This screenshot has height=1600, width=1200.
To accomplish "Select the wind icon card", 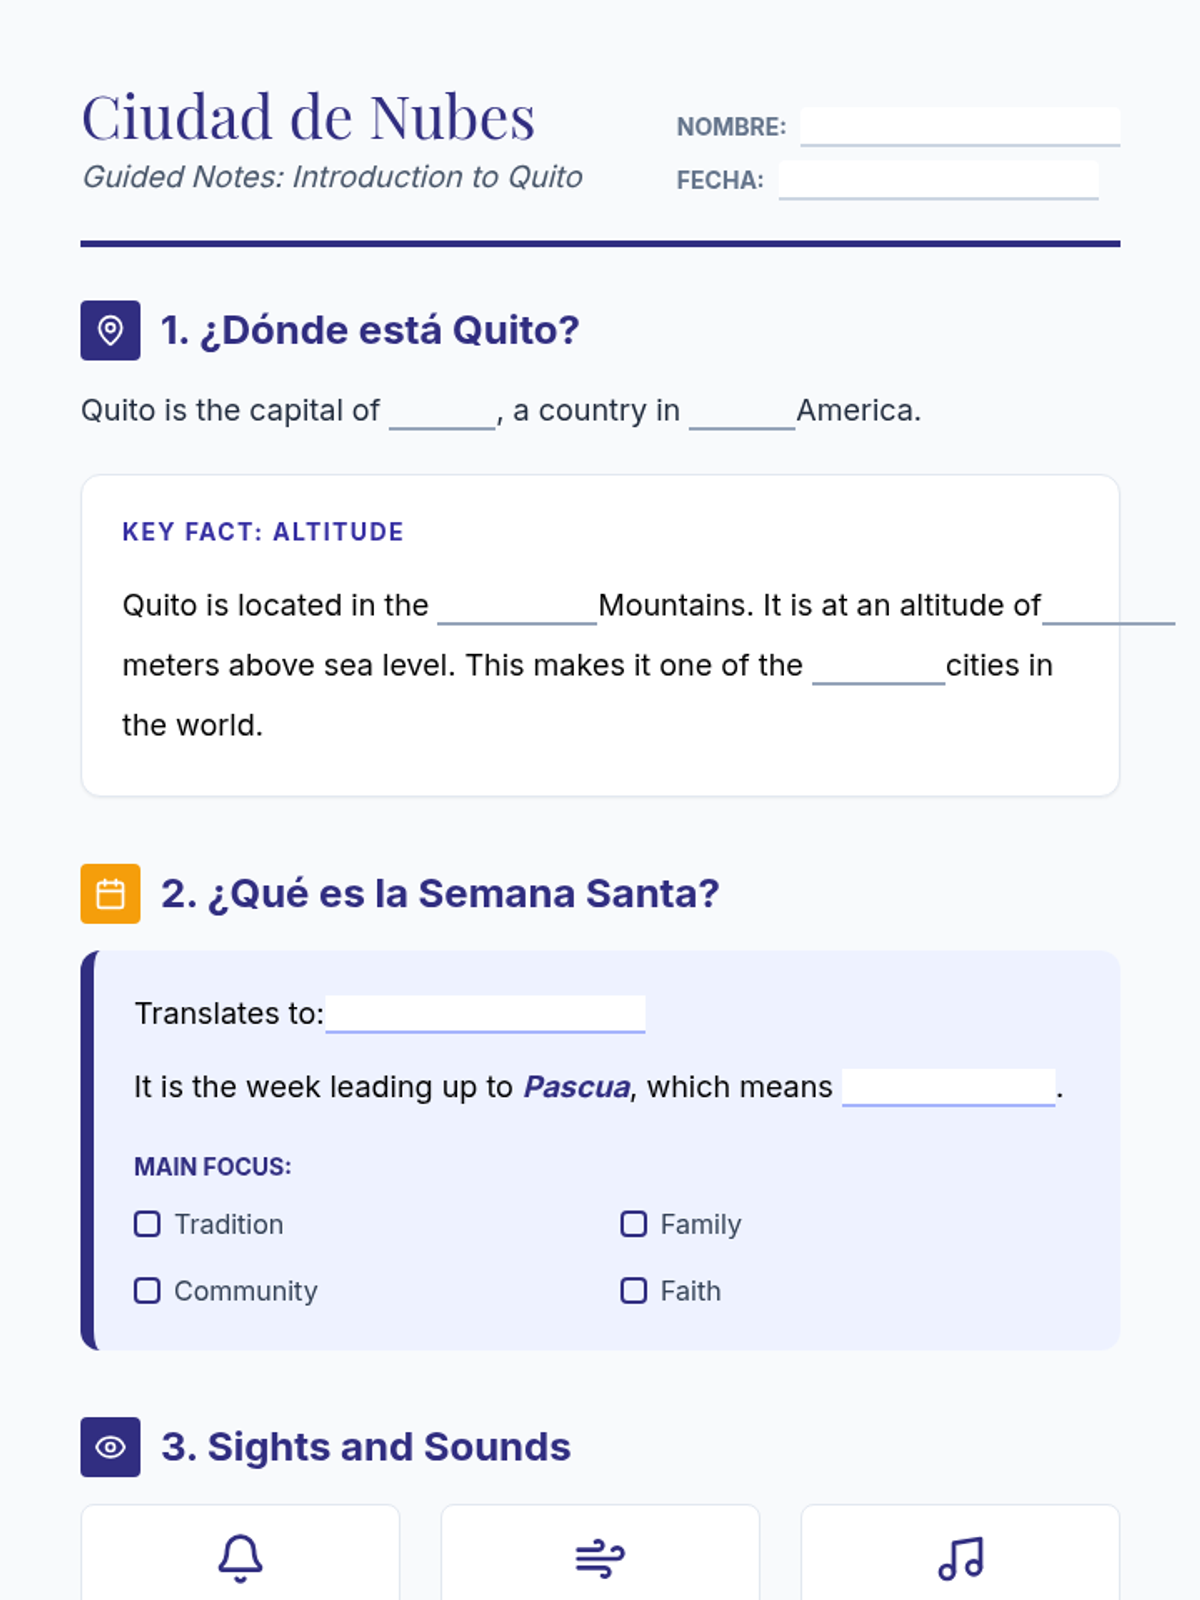I will coord(600,1553).
